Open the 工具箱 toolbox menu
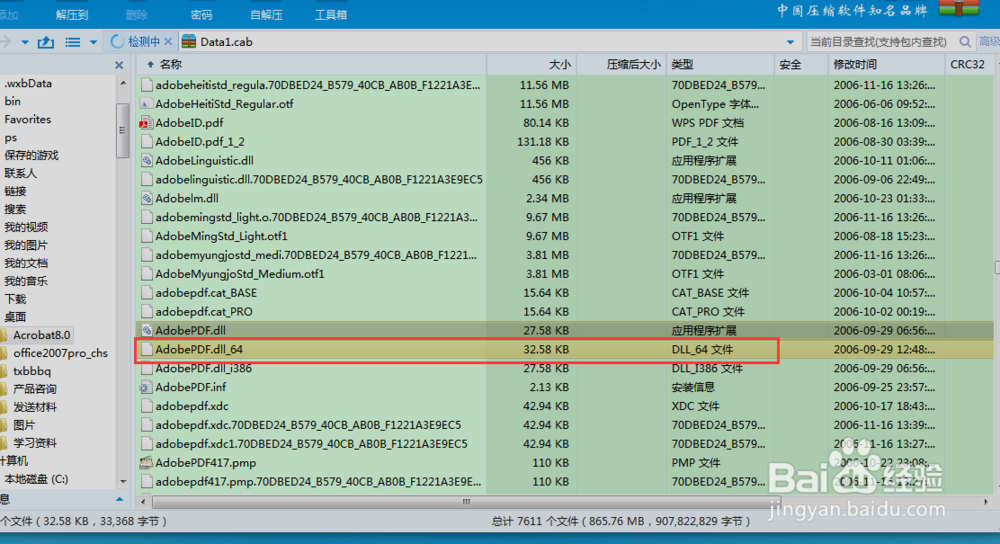The width and height of the screenshot is (1000, 544). tap(331, 15)
